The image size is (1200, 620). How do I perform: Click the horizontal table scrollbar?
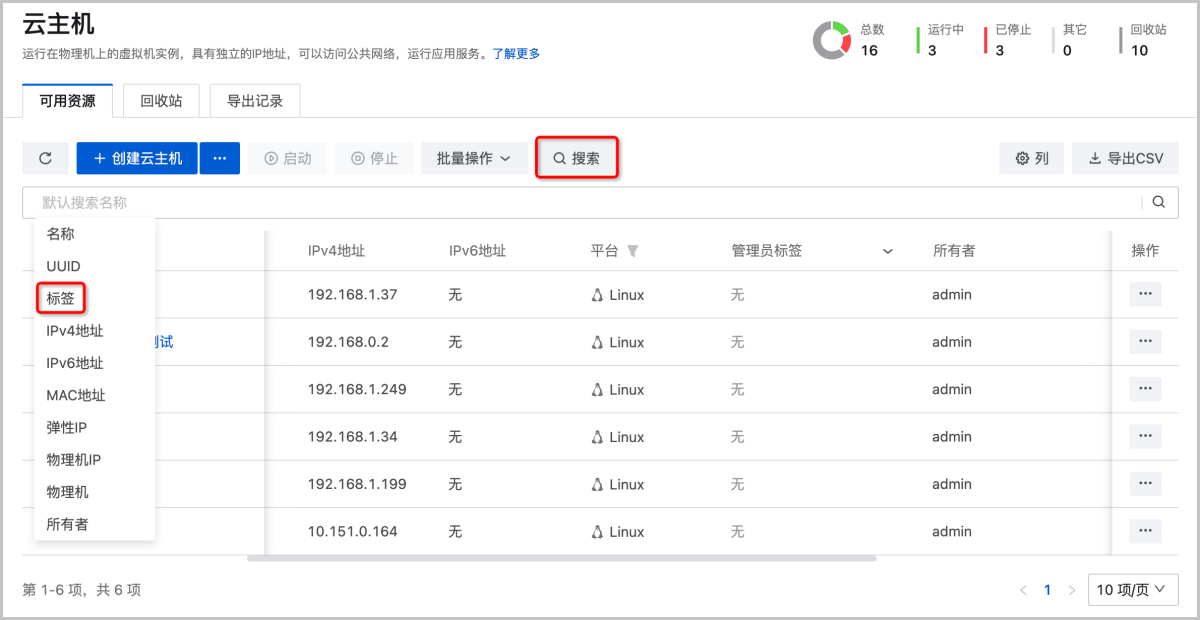coord(561,558)
